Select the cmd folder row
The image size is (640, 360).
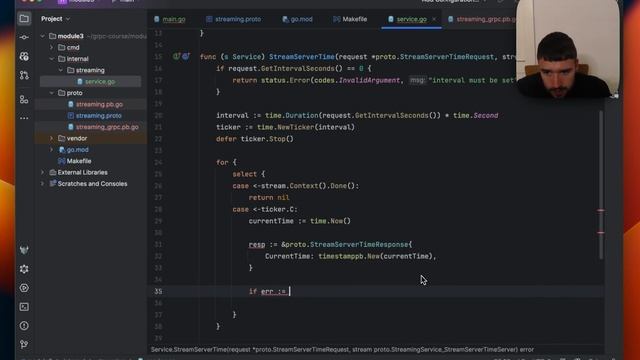(x=91, y=48)
